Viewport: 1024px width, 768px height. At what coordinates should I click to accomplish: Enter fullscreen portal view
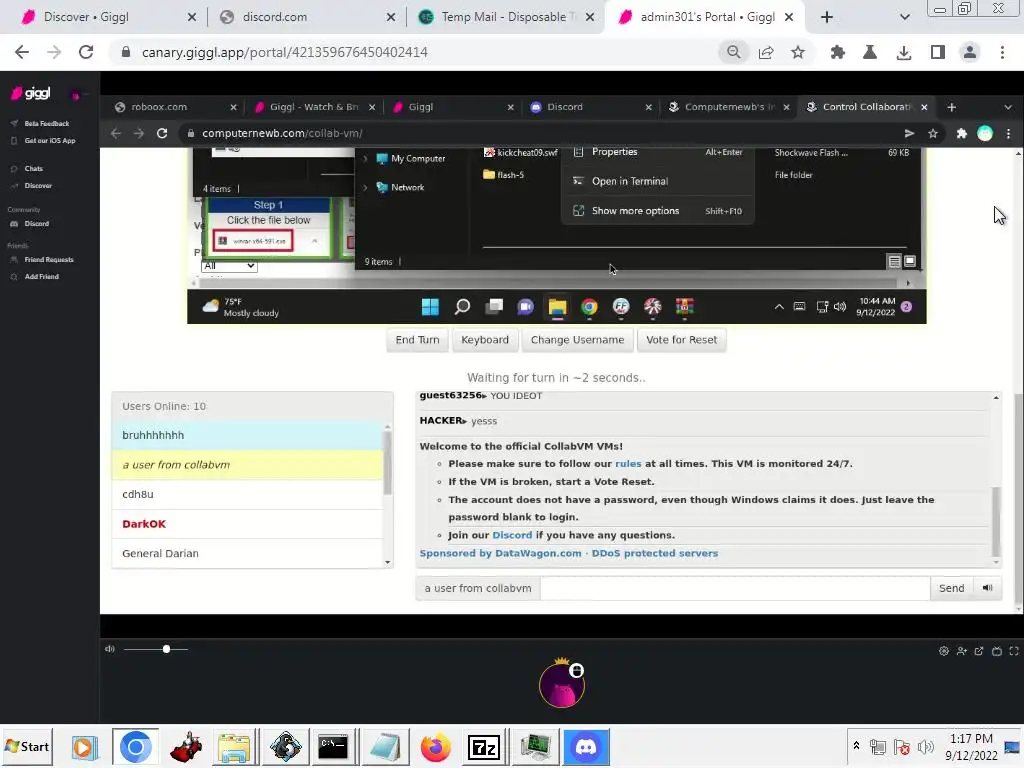[x=1014, y=651]
